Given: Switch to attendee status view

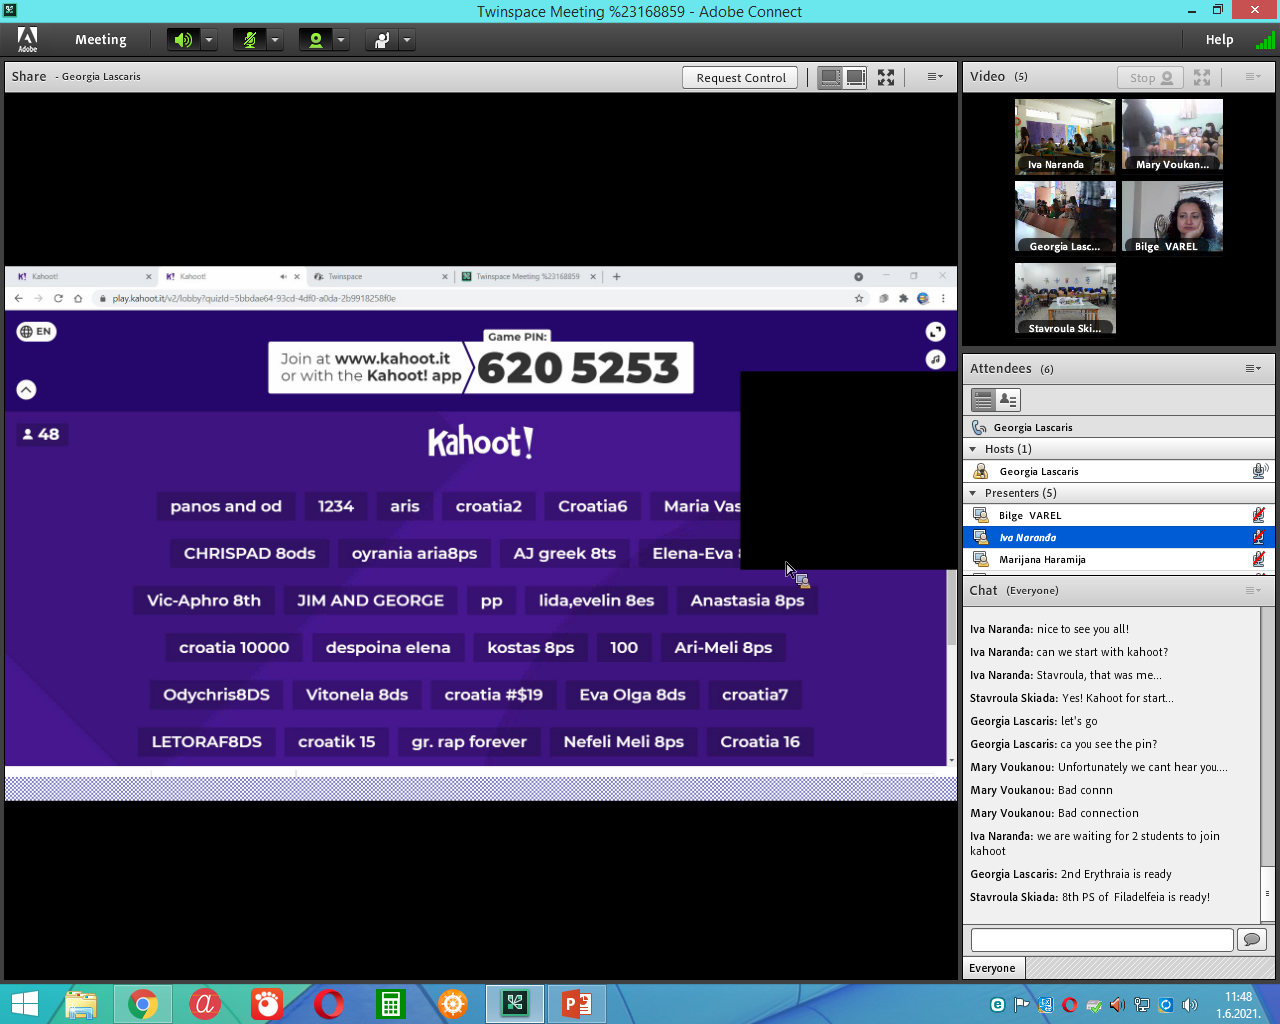Looking at the screenshot, I should [x=1008, y=400].
